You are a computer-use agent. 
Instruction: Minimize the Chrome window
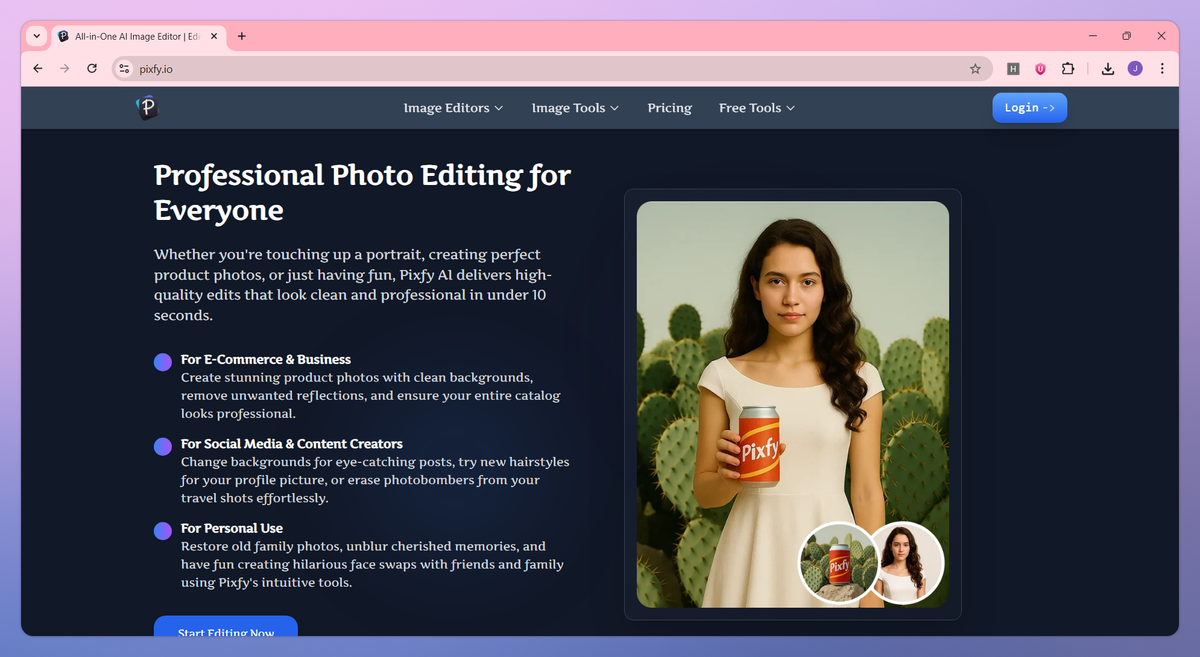(1091, 36)
